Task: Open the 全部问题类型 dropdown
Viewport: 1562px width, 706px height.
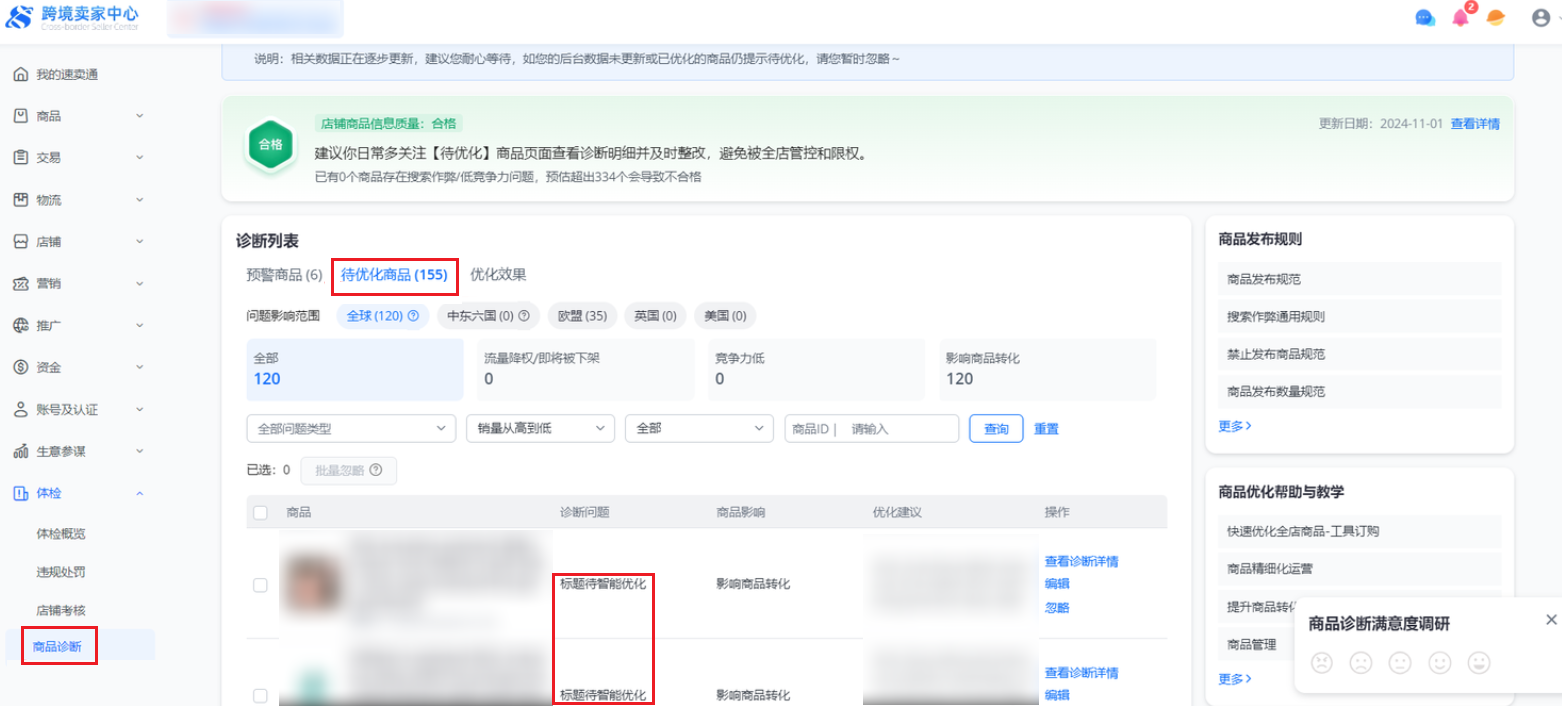Action: tap(350, 428)
